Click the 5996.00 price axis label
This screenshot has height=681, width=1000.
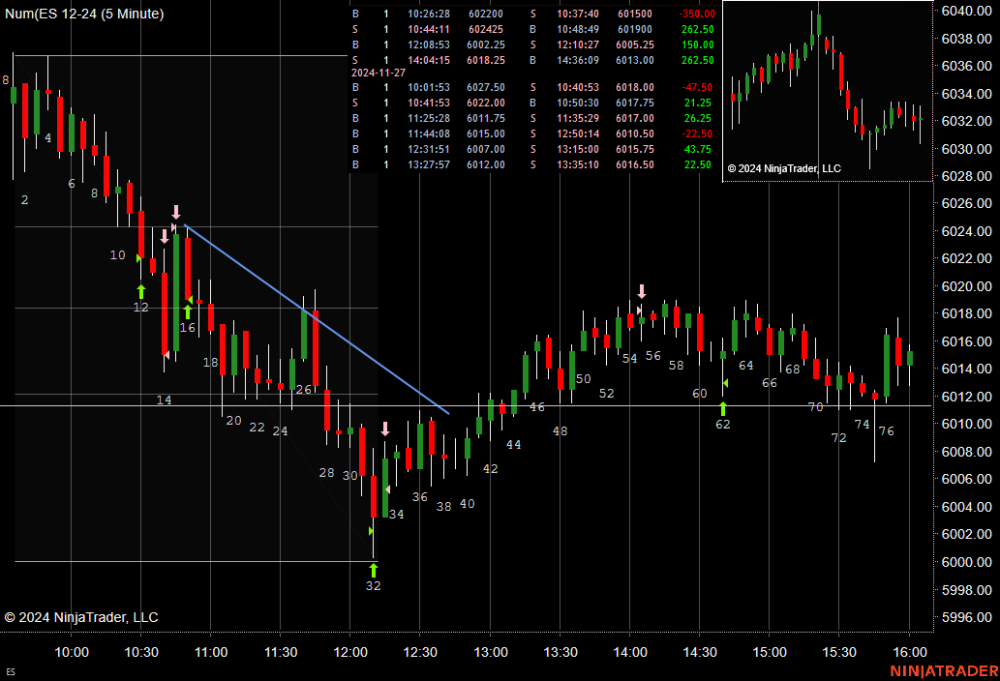pos(966,617)
